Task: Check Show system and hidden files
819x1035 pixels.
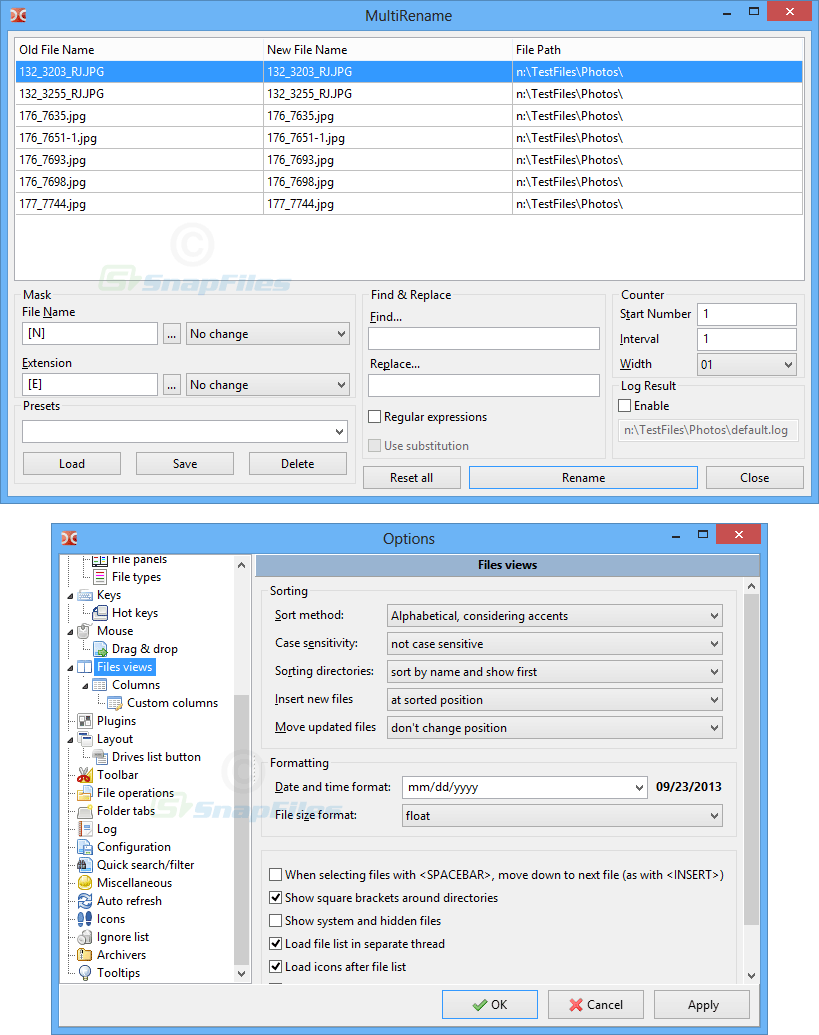Action: pyautogui.click(x=276, y=921)
